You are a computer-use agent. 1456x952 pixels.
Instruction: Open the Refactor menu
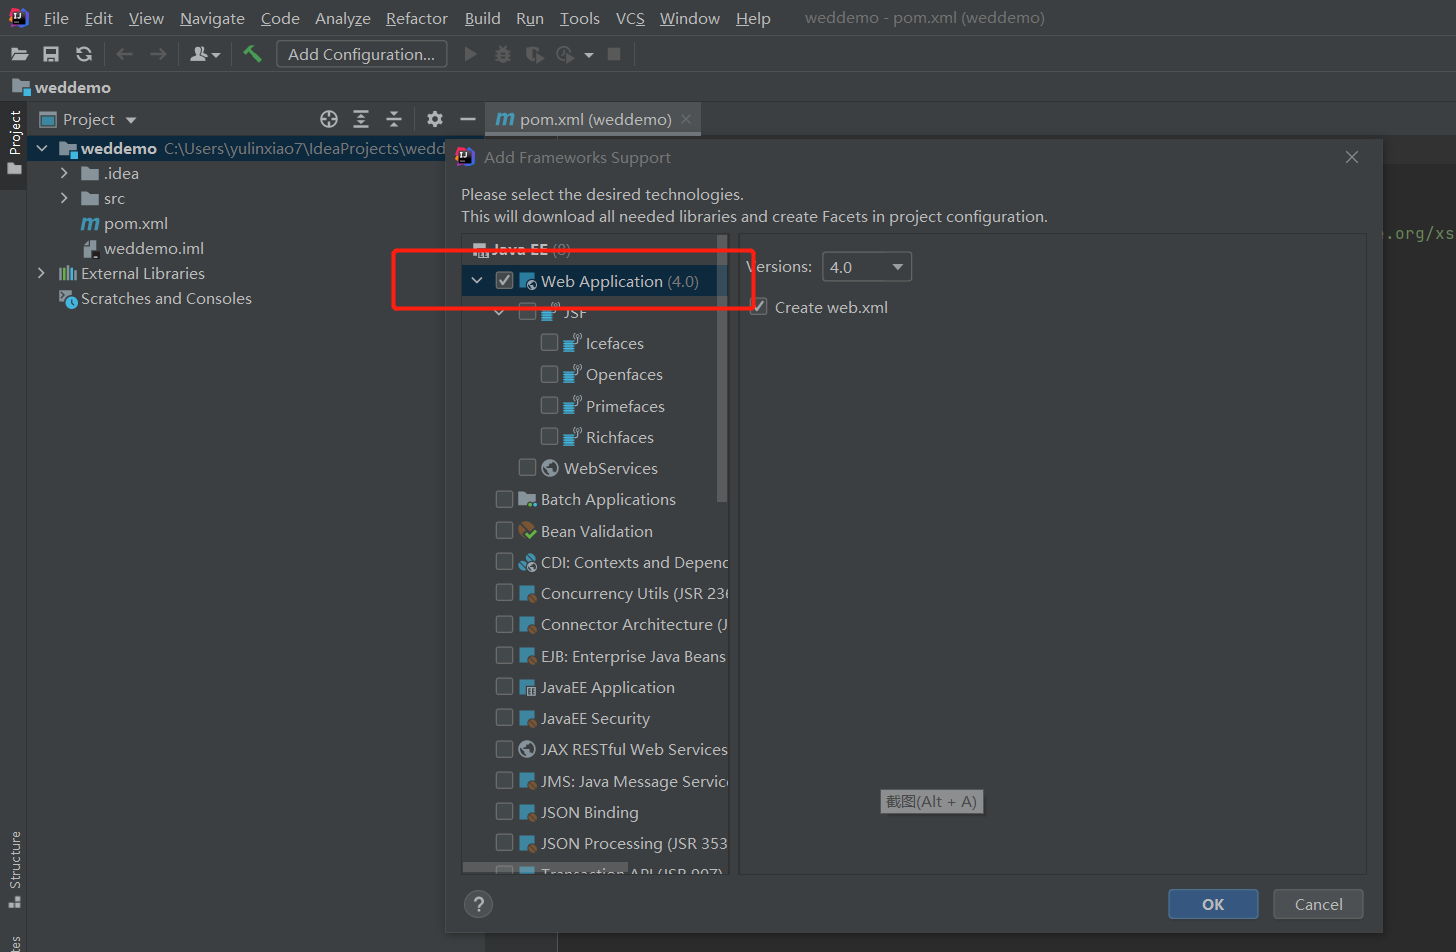pos(417,18)
